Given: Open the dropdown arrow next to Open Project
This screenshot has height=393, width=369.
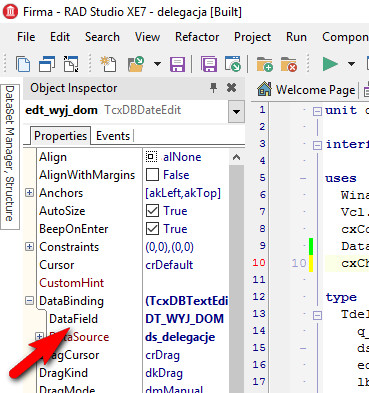Looking at the screenshot, I should tap(157, 64).
